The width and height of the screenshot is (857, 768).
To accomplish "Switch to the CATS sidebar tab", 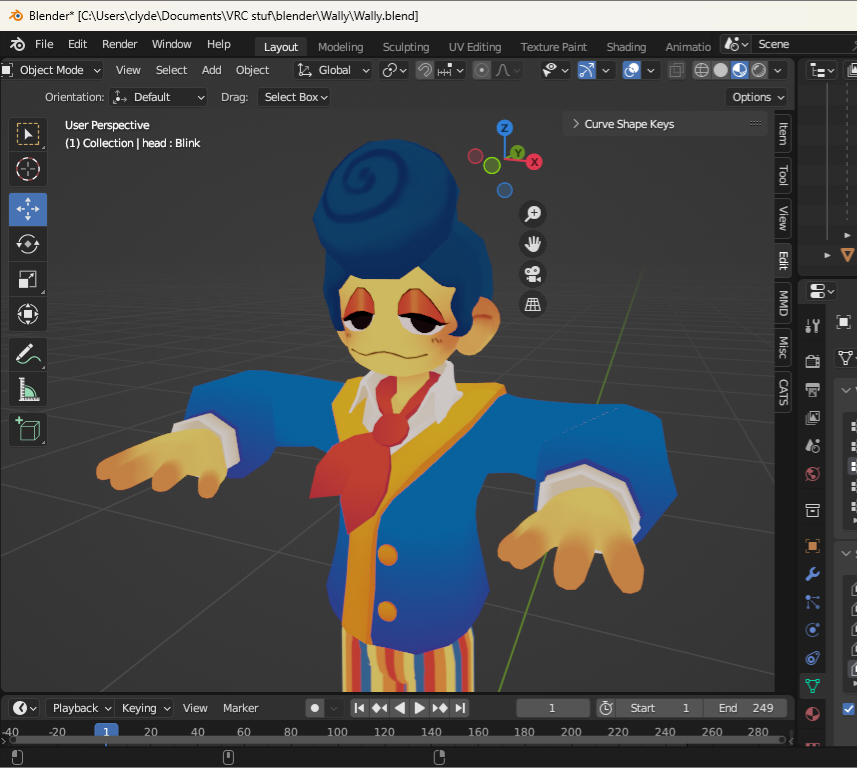I will click(x=783, y=392).
